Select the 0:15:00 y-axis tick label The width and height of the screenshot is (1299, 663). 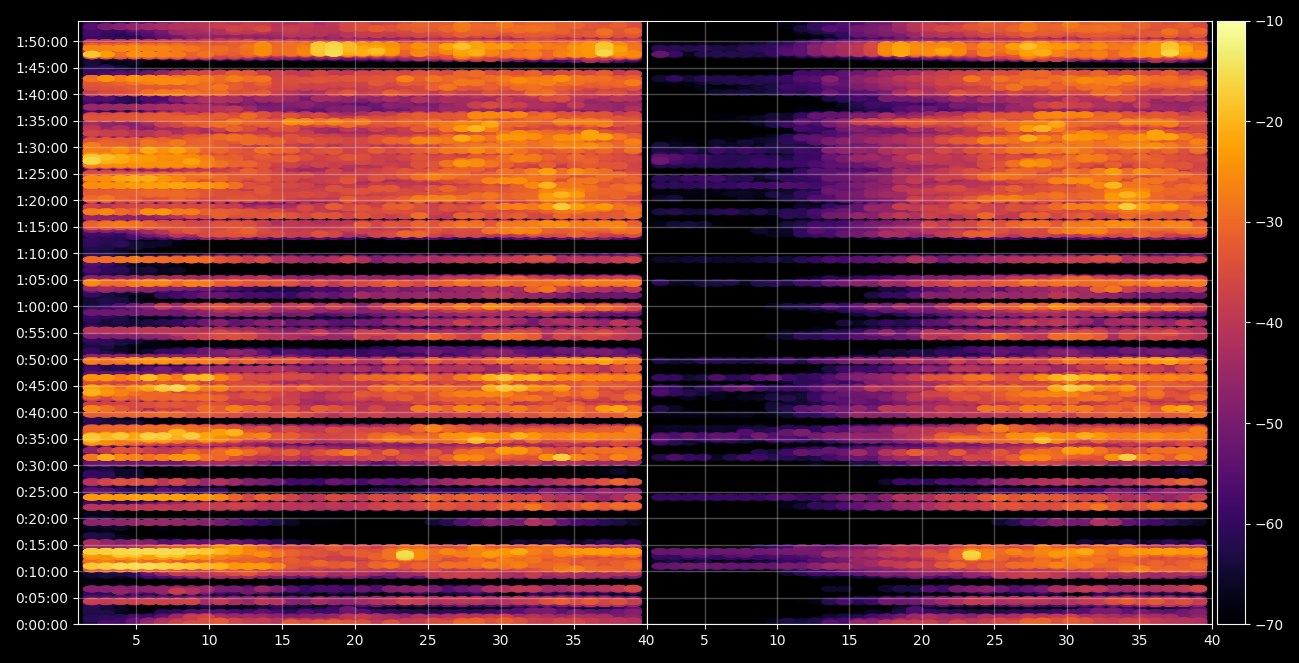point(43,545)
